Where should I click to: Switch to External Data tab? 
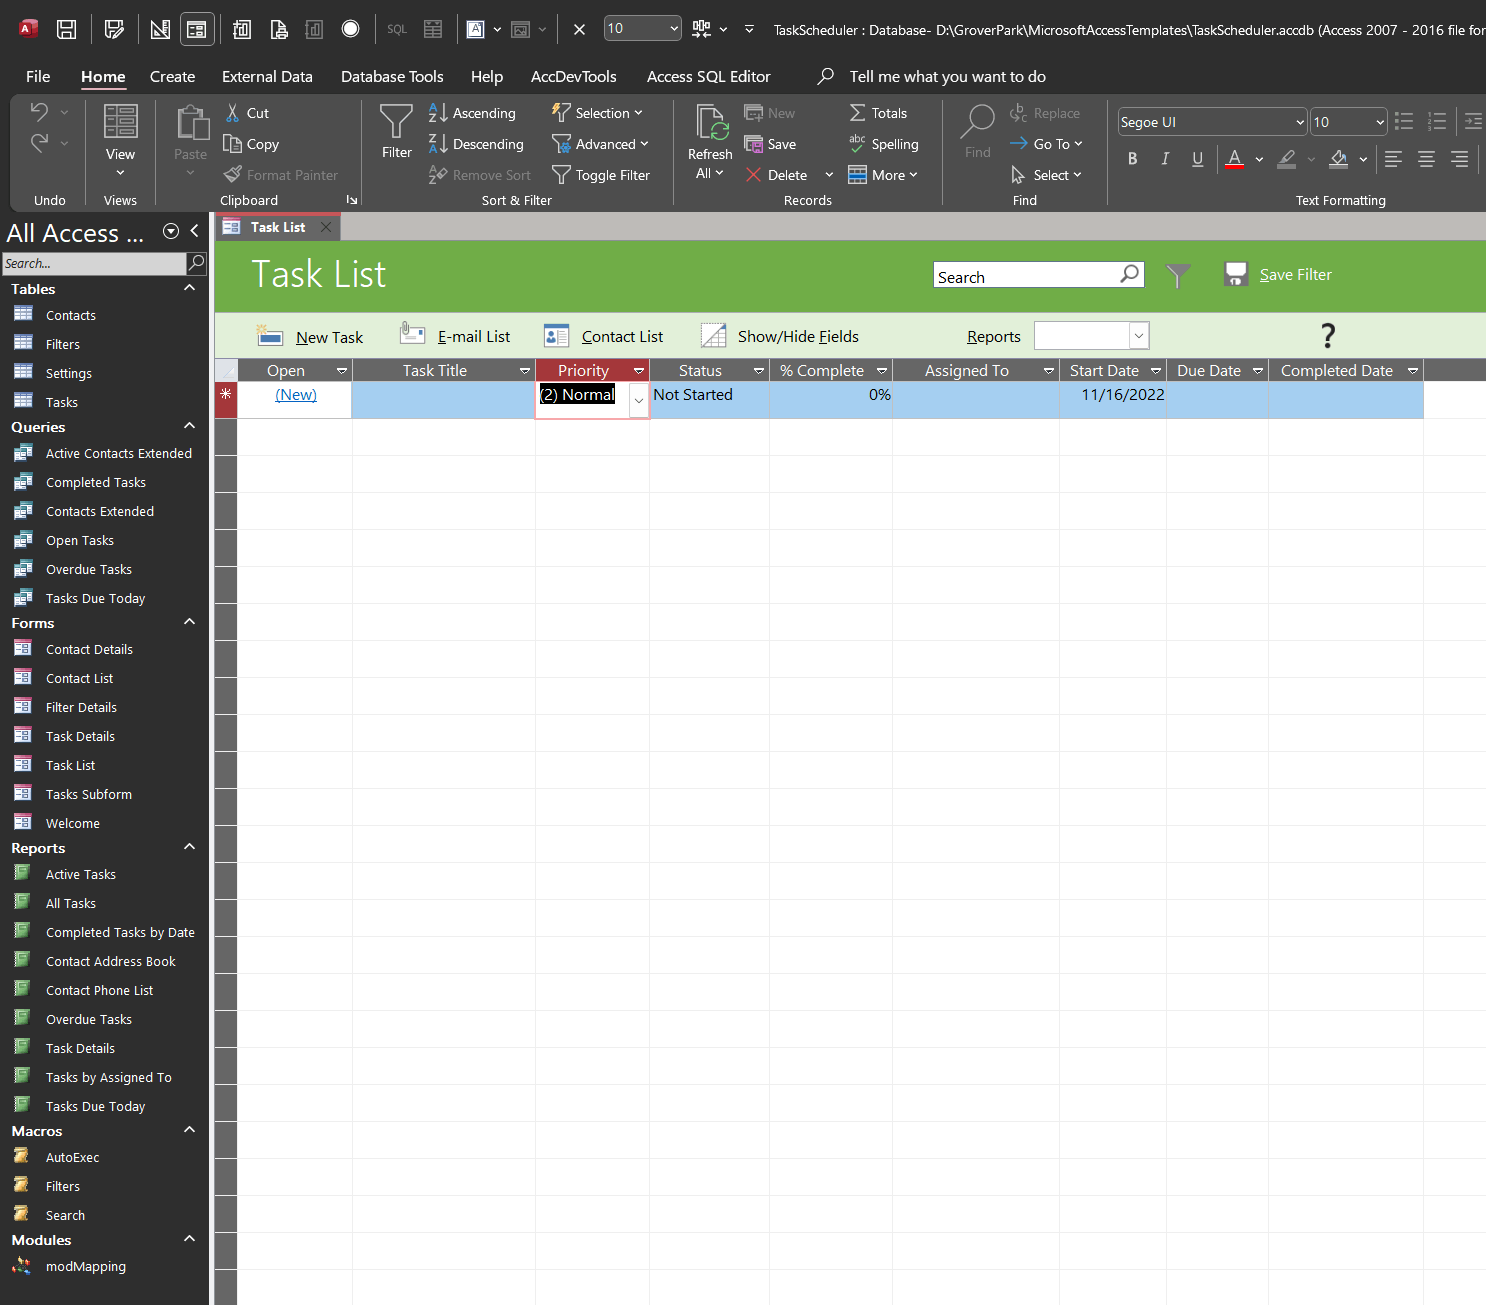pos(267,76)
